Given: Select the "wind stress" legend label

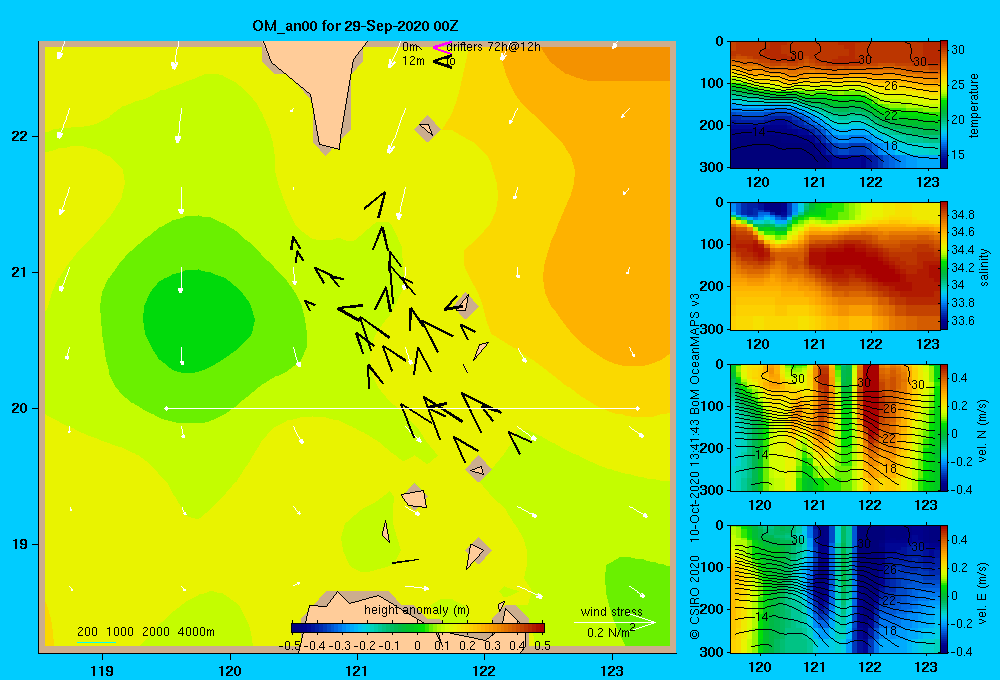Looking at the screenshot, I should (612, 611).
